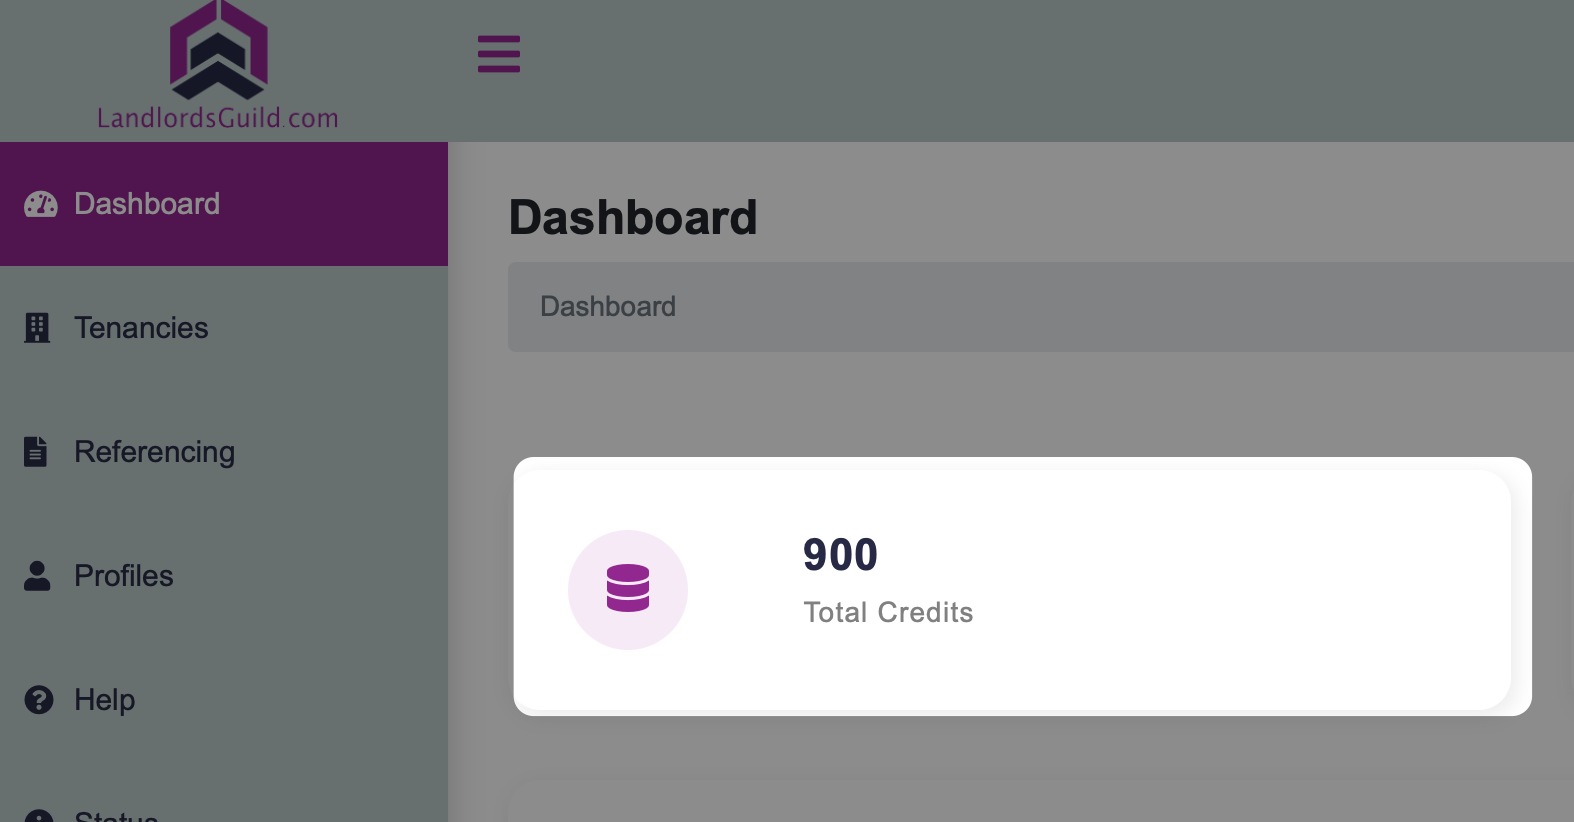Click the Total Credits label
This screenshot has height=822, width=1574.
pyautogui.click(x=888, y=612)
